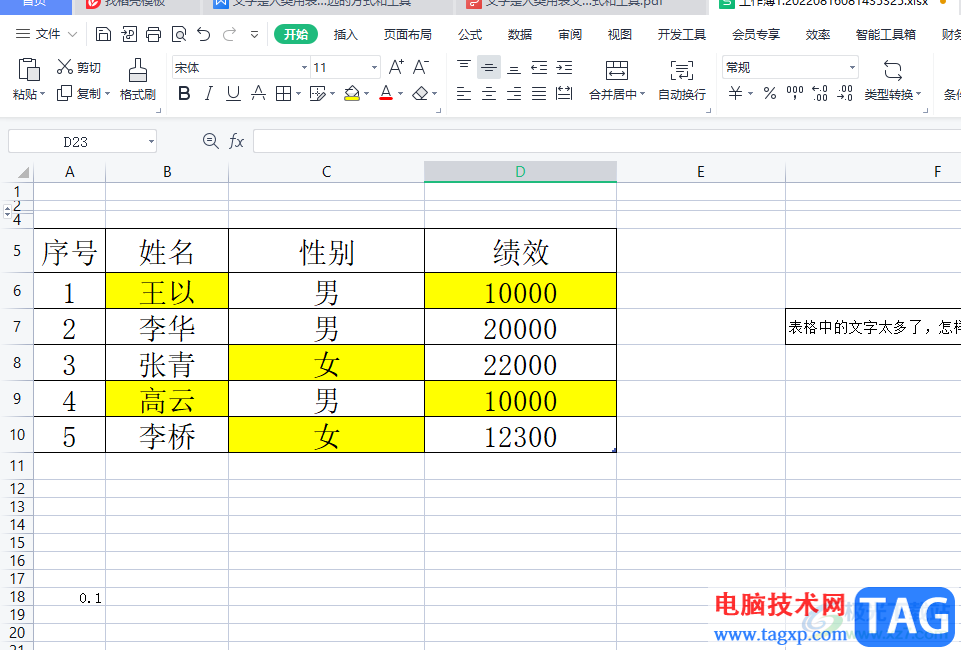Align text to top of cell

[464, 67]
